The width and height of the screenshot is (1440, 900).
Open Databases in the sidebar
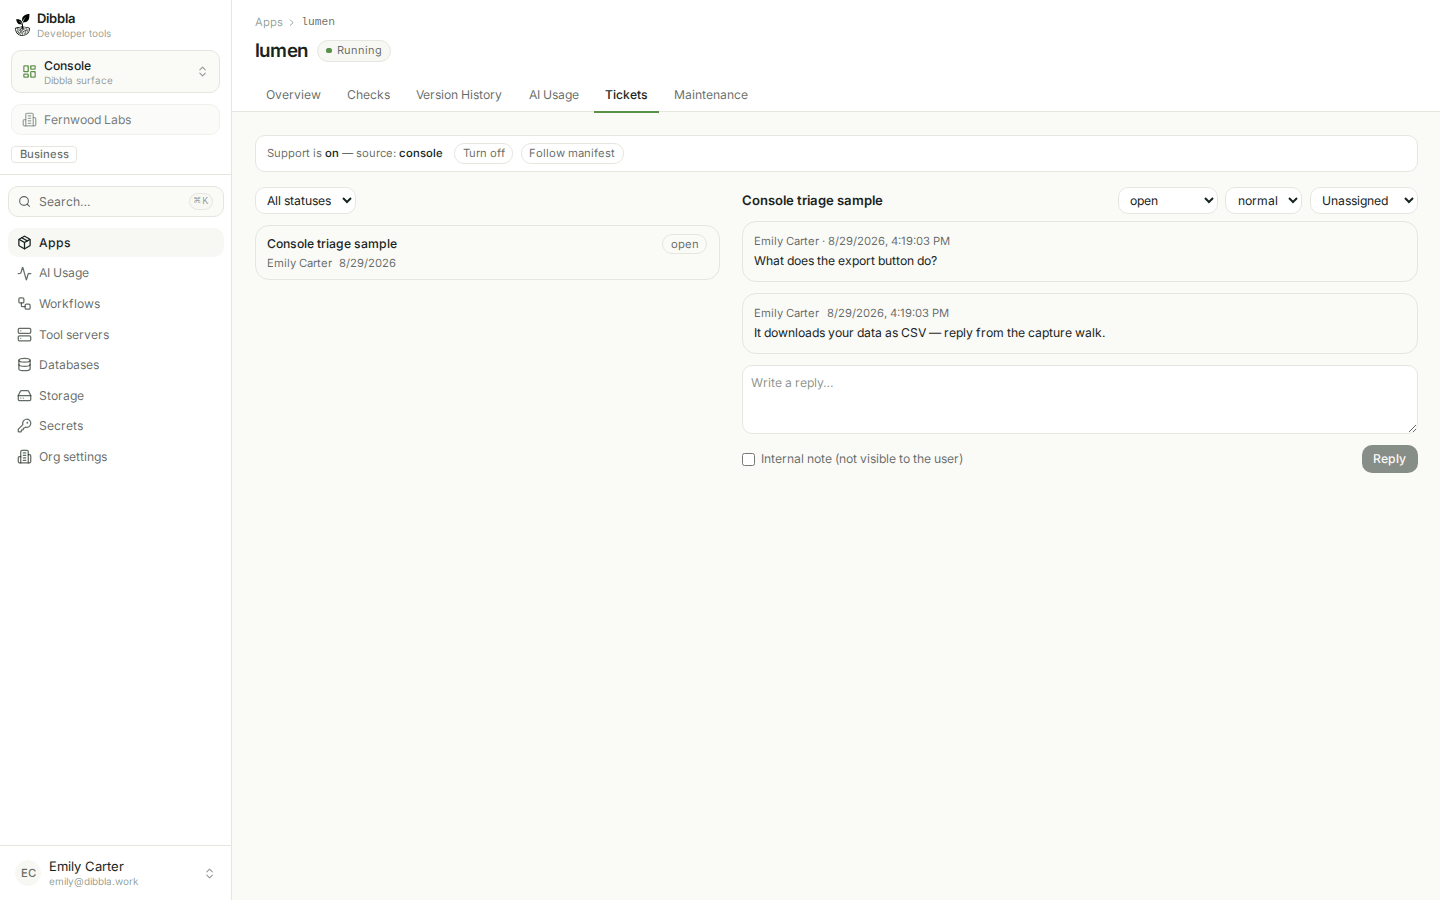[x=116, y=365]
